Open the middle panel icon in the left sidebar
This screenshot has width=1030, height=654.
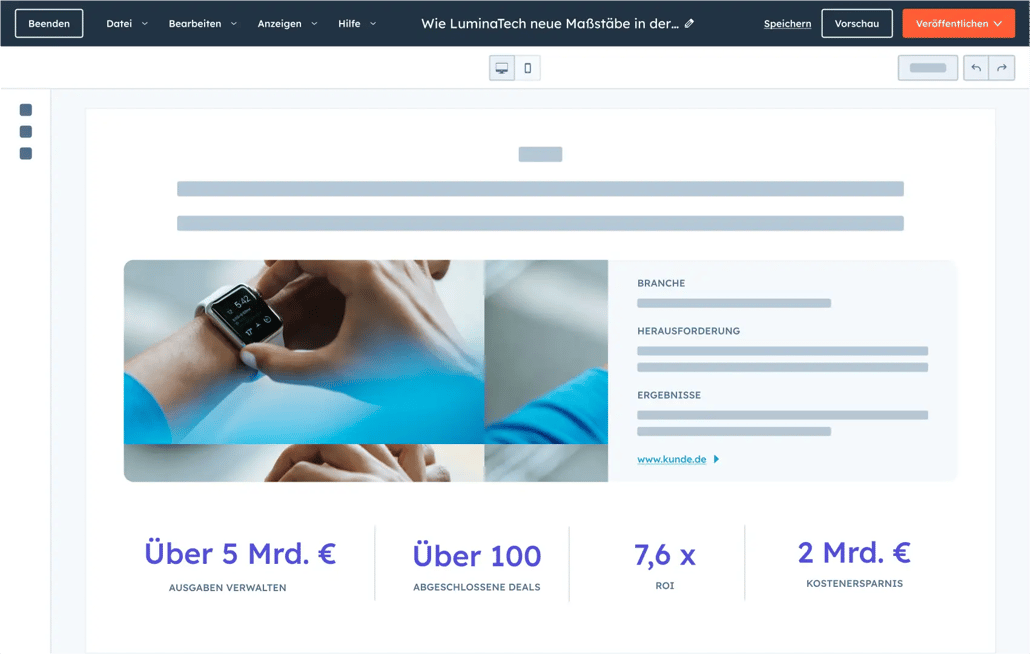(x=25, y=132)
